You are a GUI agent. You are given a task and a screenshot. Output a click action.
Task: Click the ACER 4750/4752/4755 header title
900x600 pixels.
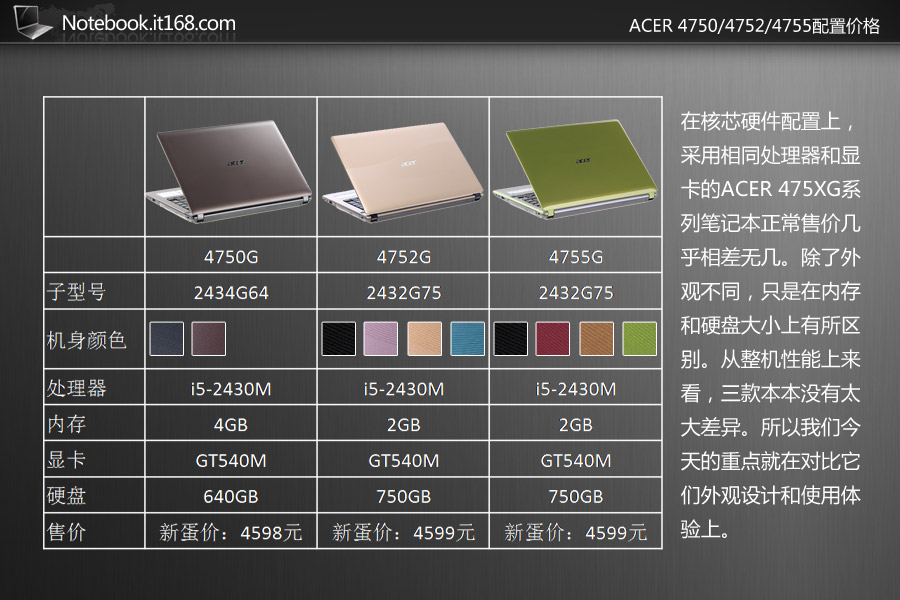(x=754, y=26)
